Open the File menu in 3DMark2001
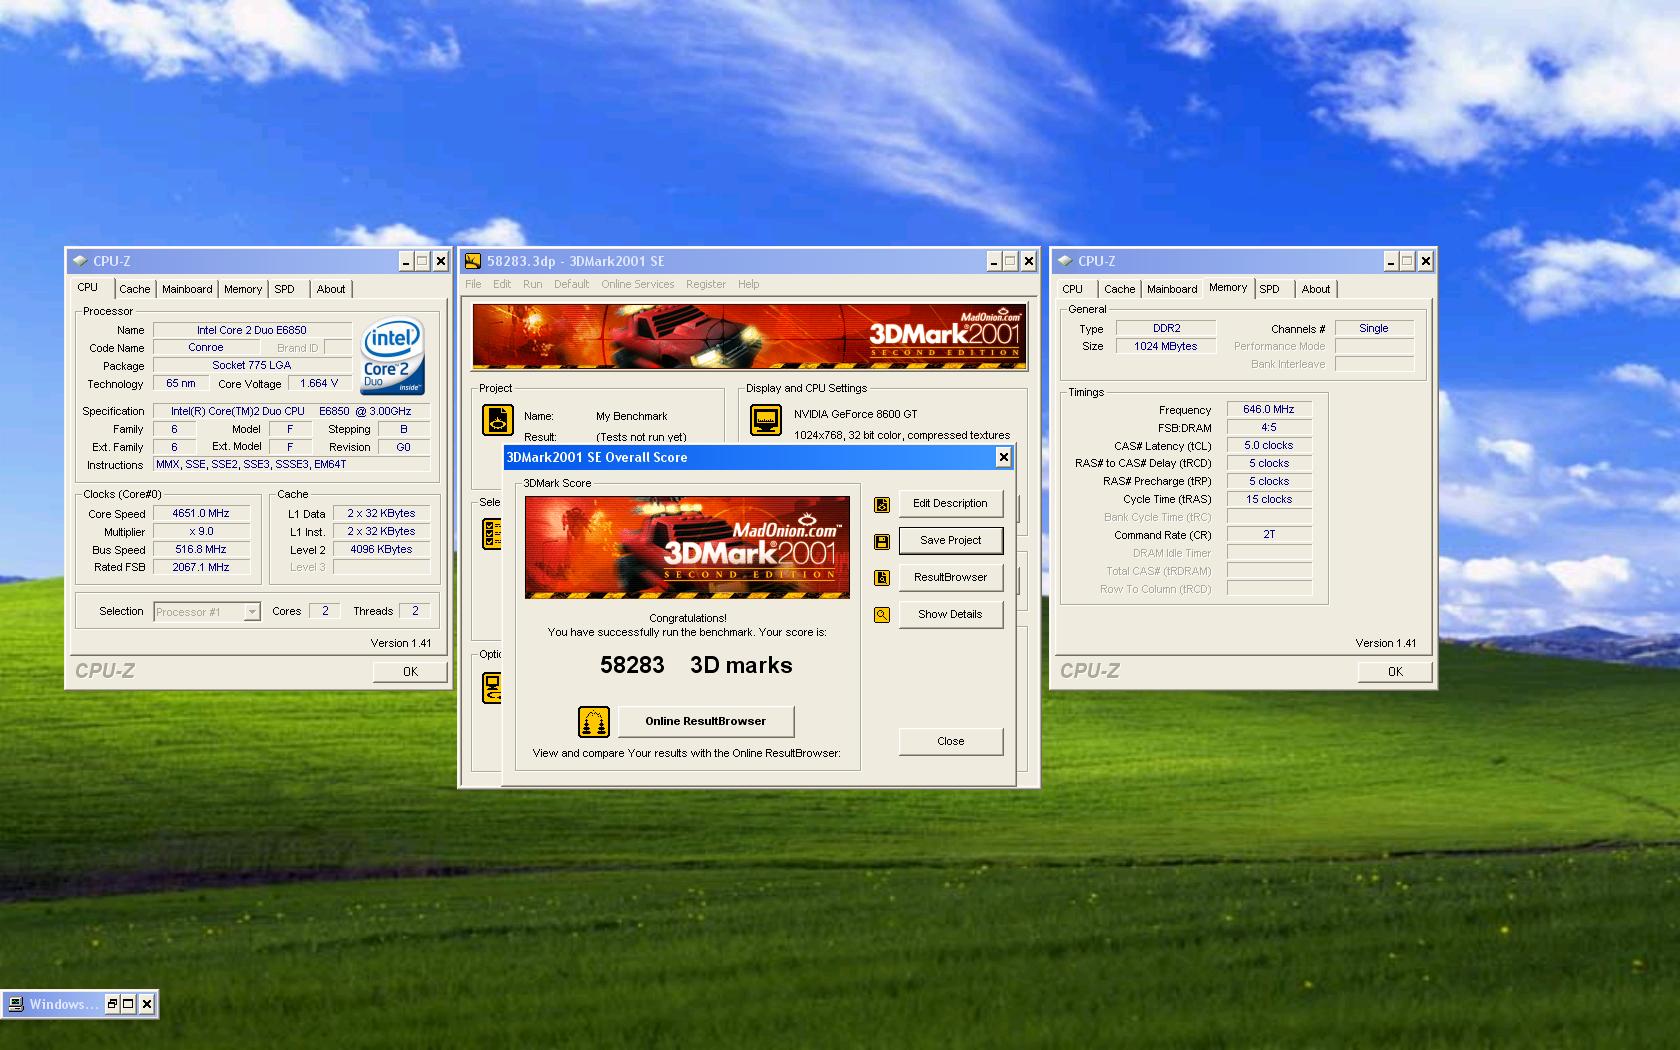1680x1050 pixels. click(x=473, y=284)
